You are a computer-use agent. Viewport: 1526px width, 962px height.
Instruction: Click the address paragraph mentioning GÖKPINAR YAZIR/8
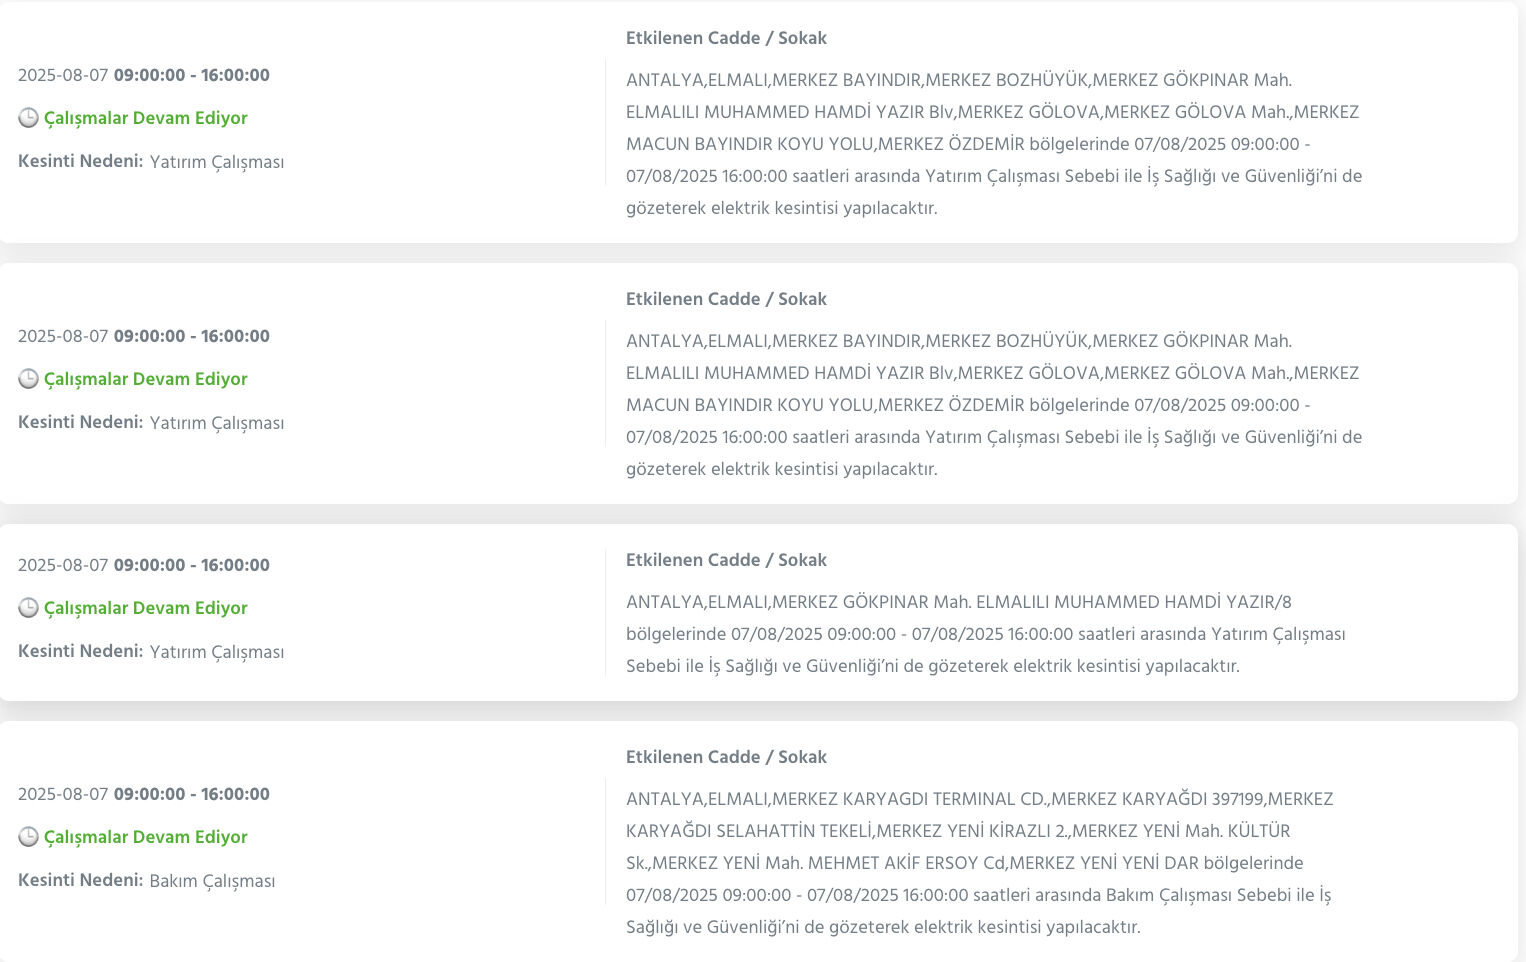pyautogui.click(x=985, y=634)
